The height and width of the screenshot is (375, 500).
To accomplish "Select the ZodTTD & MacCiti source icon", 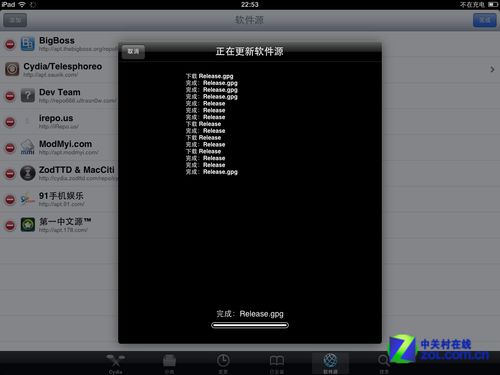I will (x=28, y=173).
